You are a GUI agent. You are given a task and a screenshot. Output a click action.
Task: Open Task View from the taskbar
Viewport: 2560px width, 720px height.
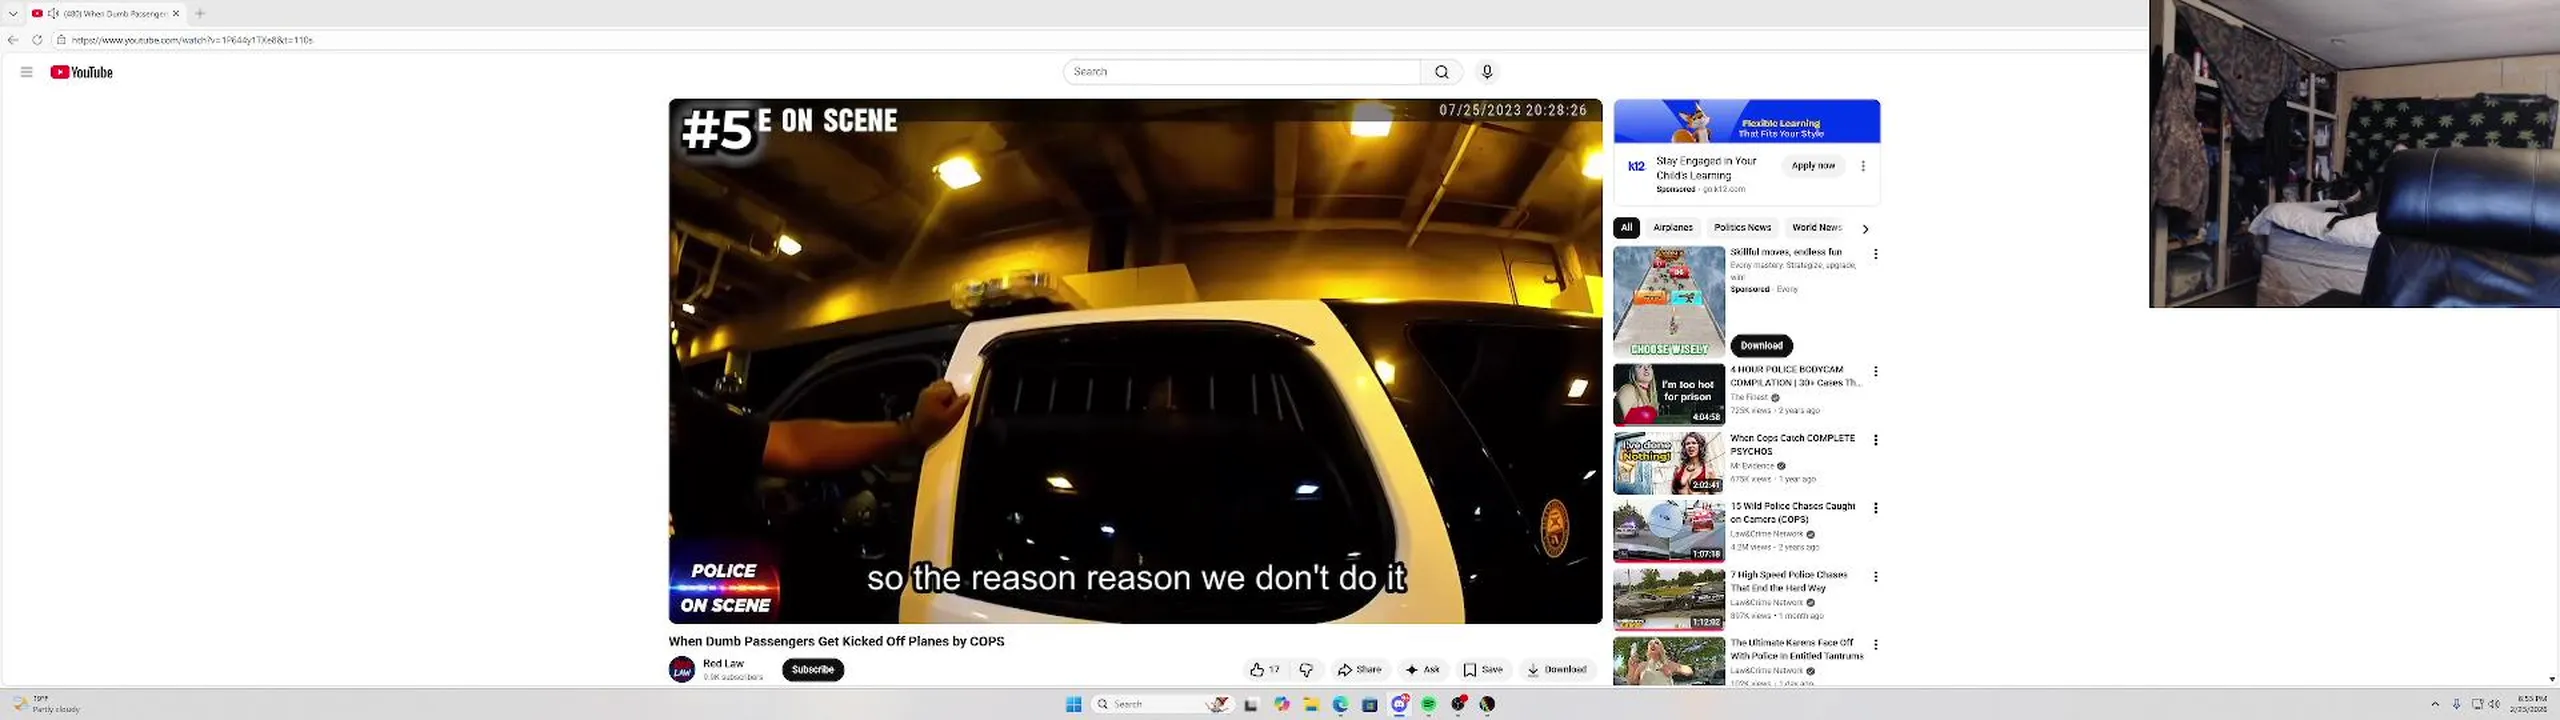(1251, 705)
